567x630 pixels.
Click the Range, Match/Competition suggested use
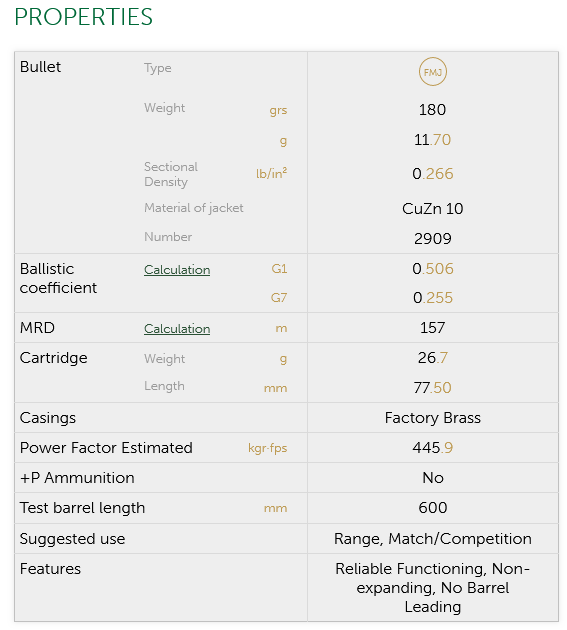432,539
